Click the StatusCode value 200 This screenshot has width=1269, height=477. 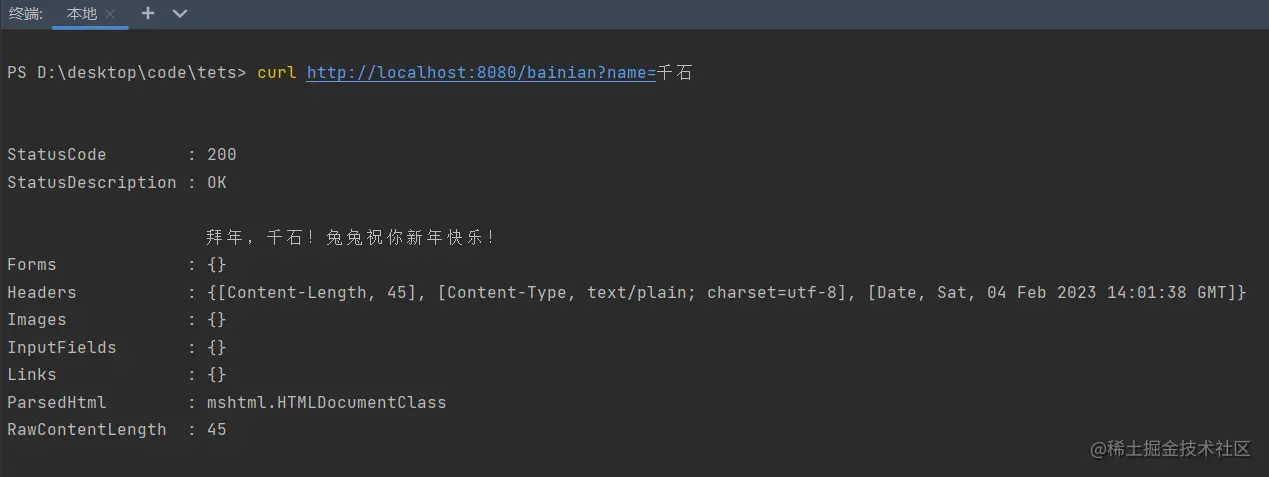point(222,155)
